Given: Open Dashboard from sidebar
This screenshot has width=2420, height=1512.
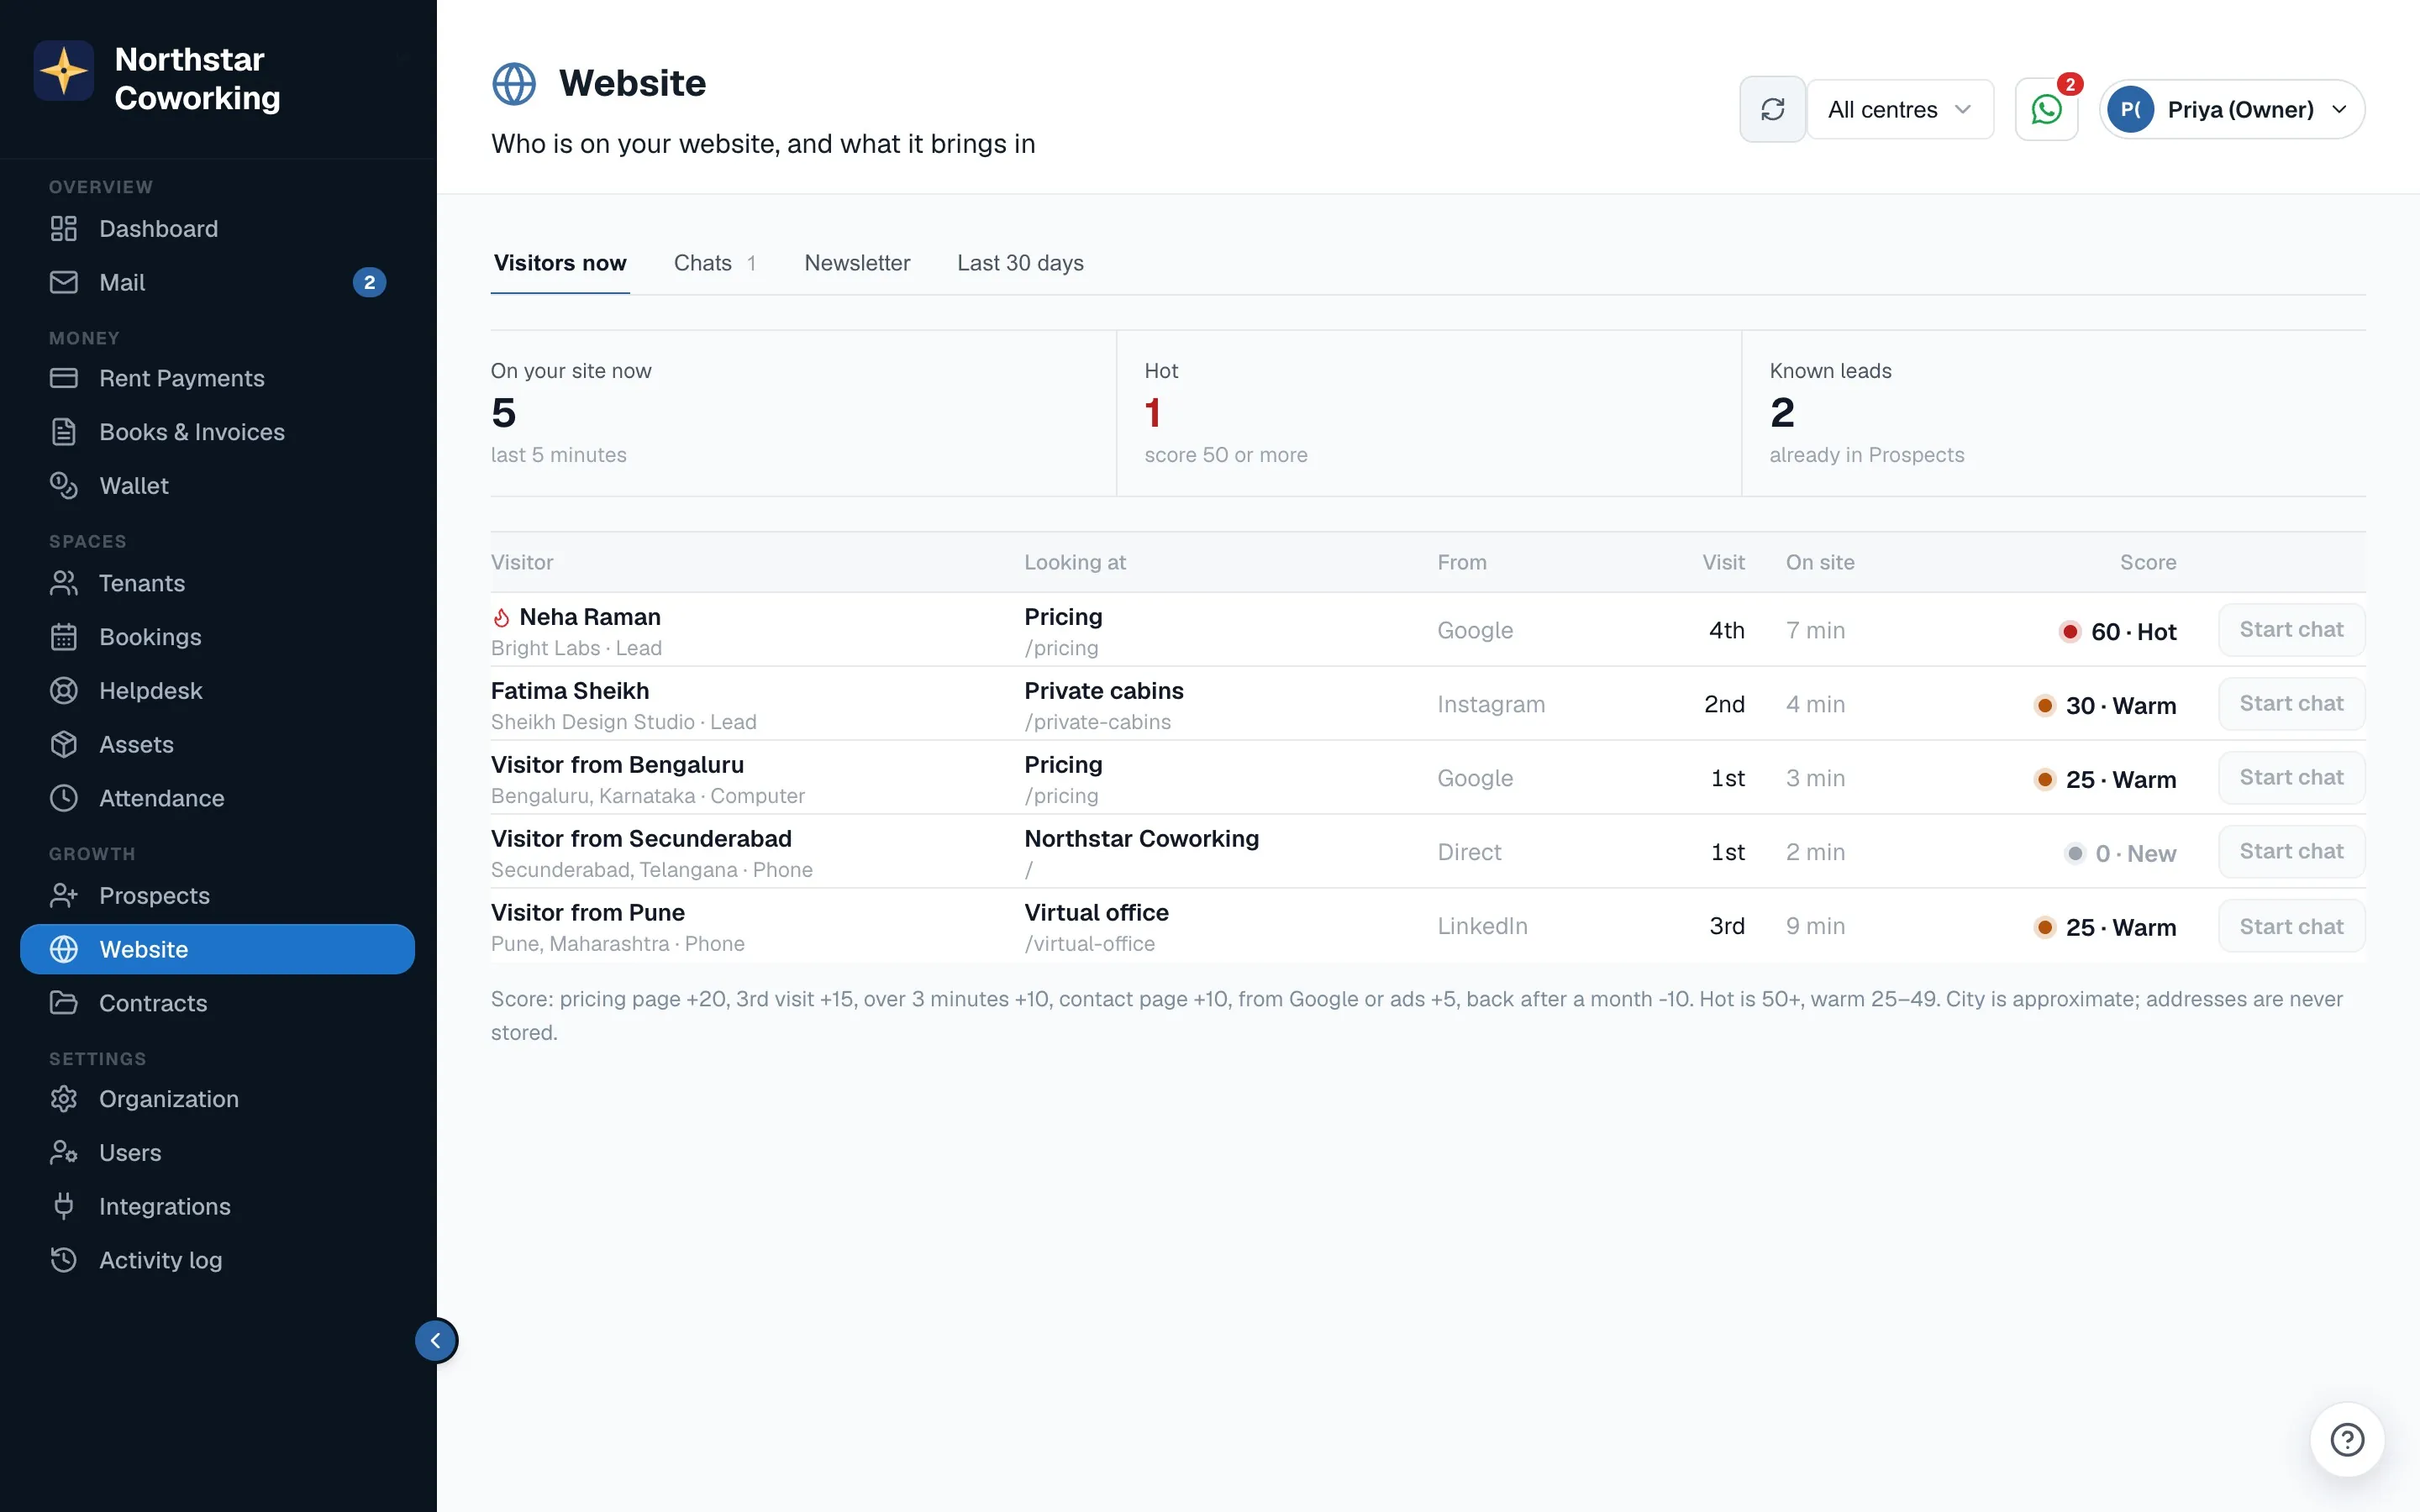Looking at the screenshot, I should pos(217,228).
